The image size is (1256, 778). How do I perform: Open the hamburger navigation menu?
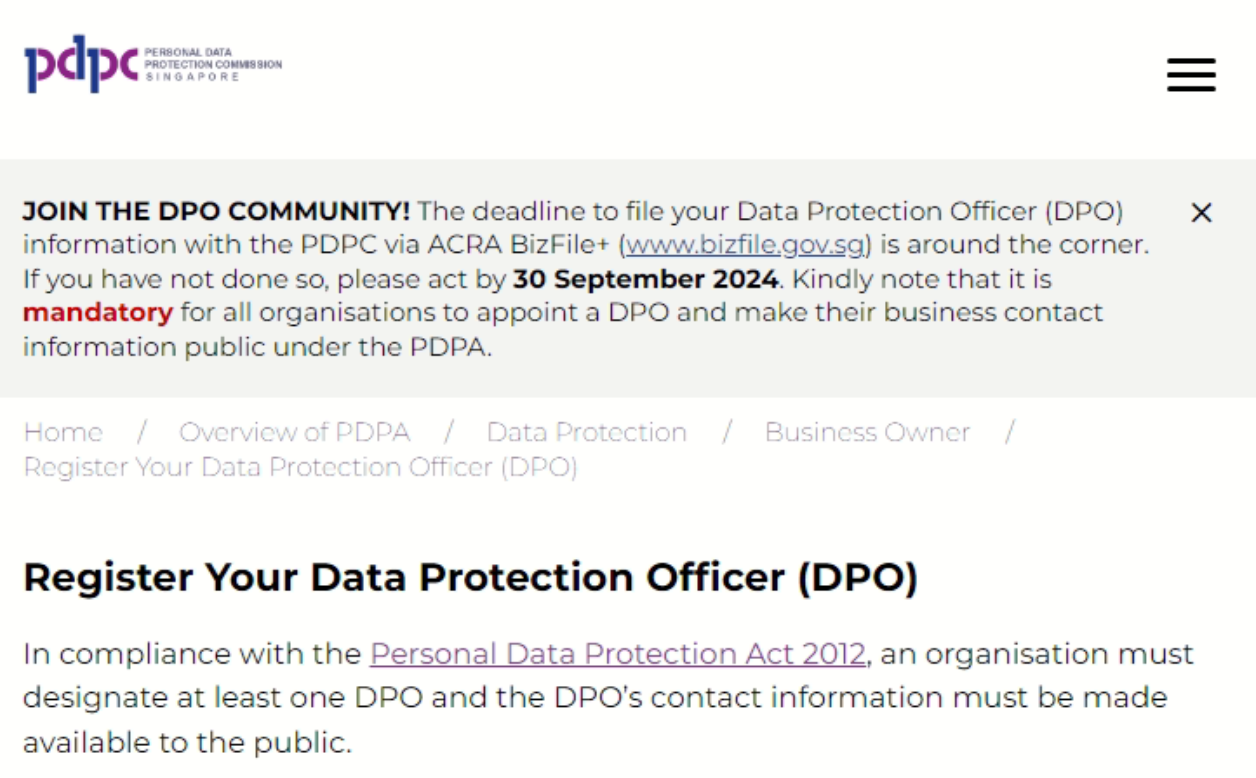tap(1191, 75)
